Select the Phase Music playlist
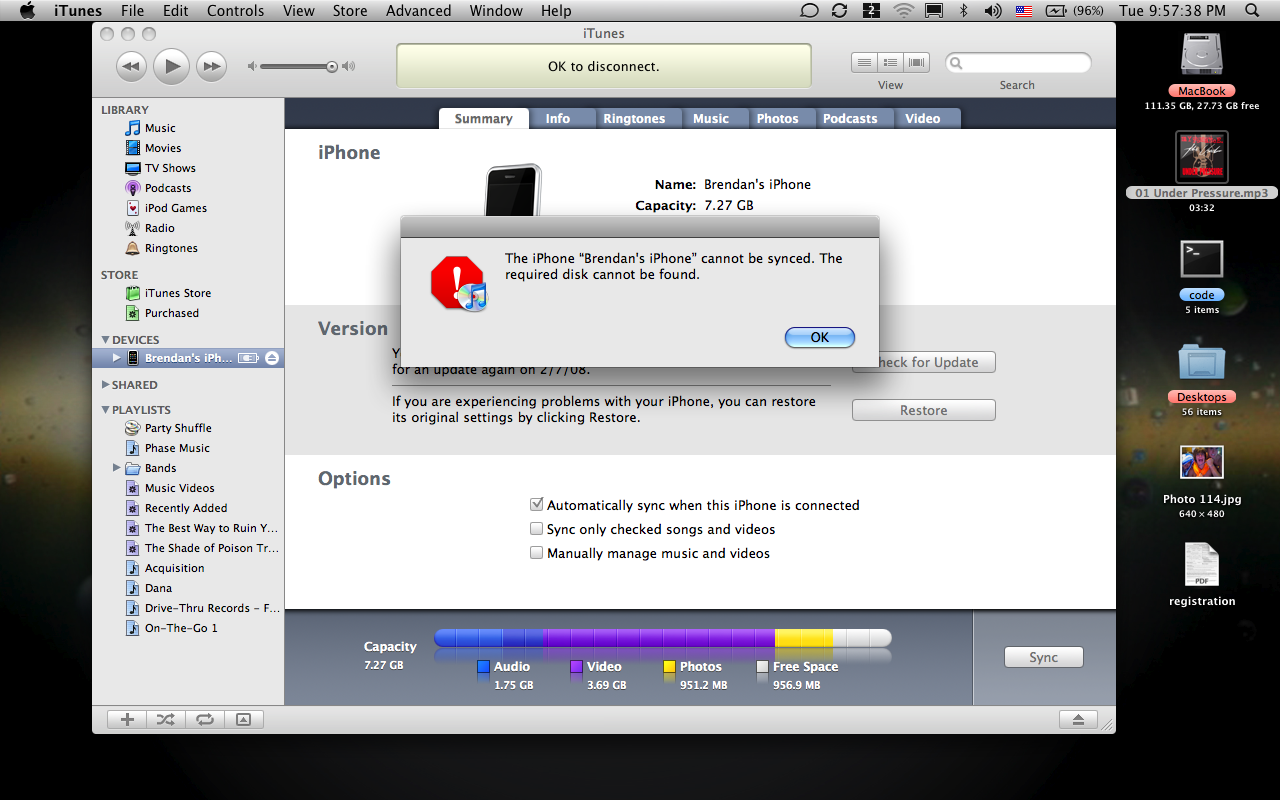The image size is (1280, 800). 167,448
